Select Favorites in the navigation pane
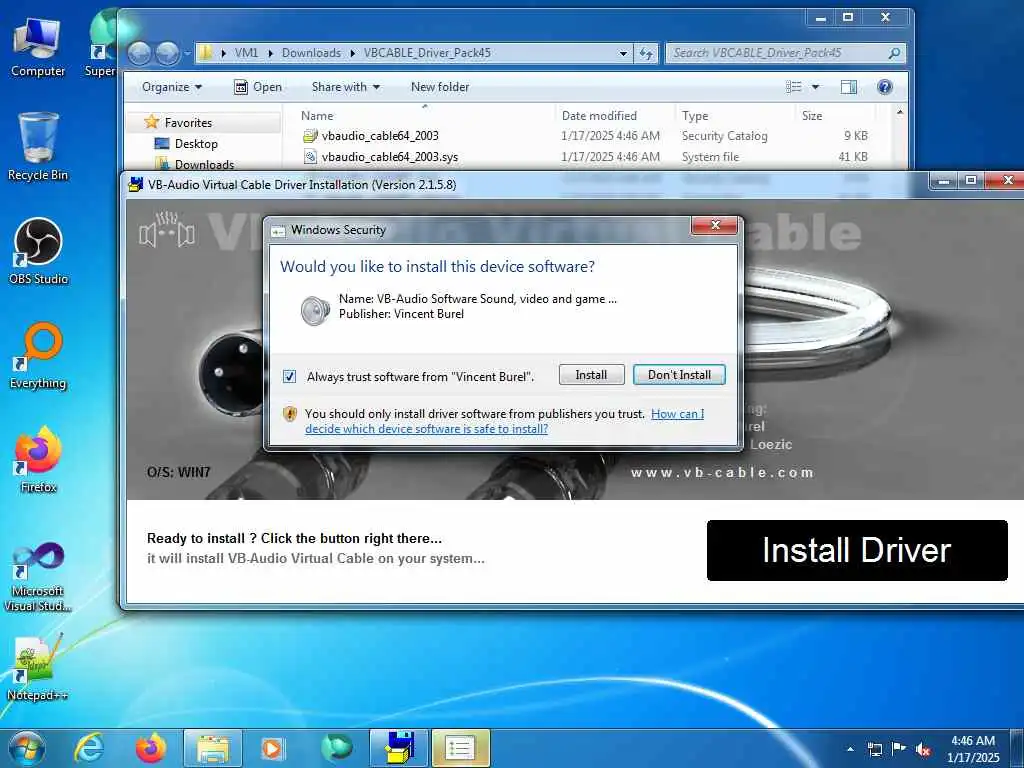 (188, 122)
